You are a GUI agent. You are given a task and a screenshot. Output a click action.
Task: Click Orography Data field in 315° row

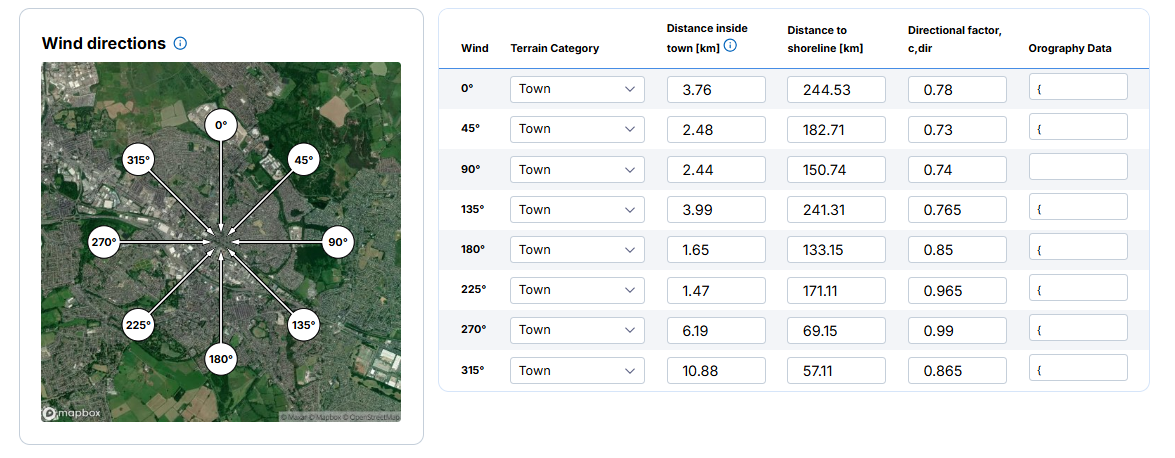coord(1078,367)
